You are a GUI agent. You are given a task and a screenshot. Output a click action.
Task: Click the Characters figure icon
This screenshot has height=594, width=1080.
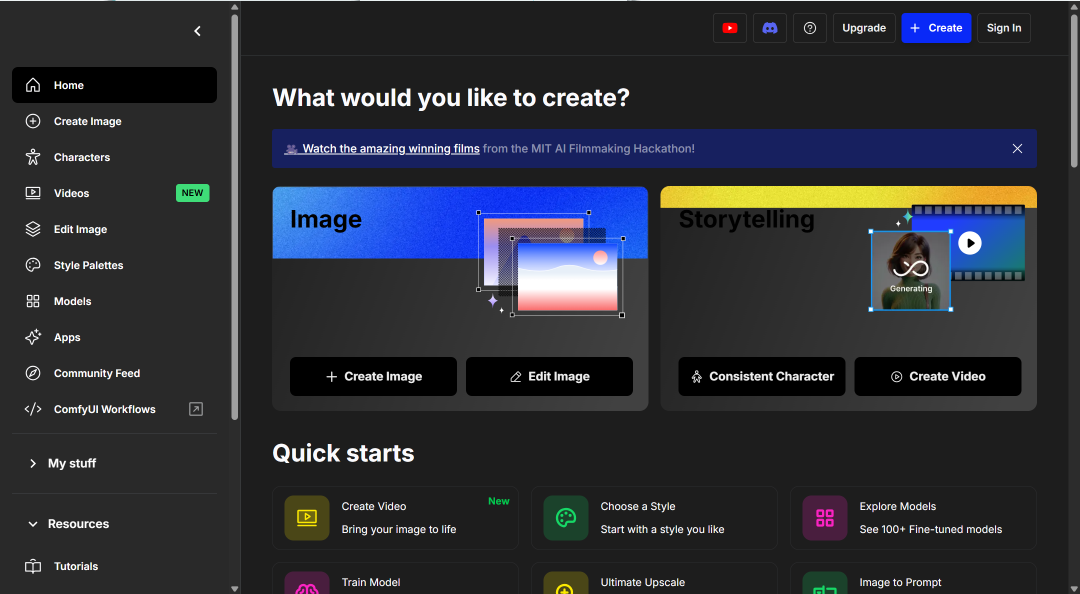click(33, 157)
